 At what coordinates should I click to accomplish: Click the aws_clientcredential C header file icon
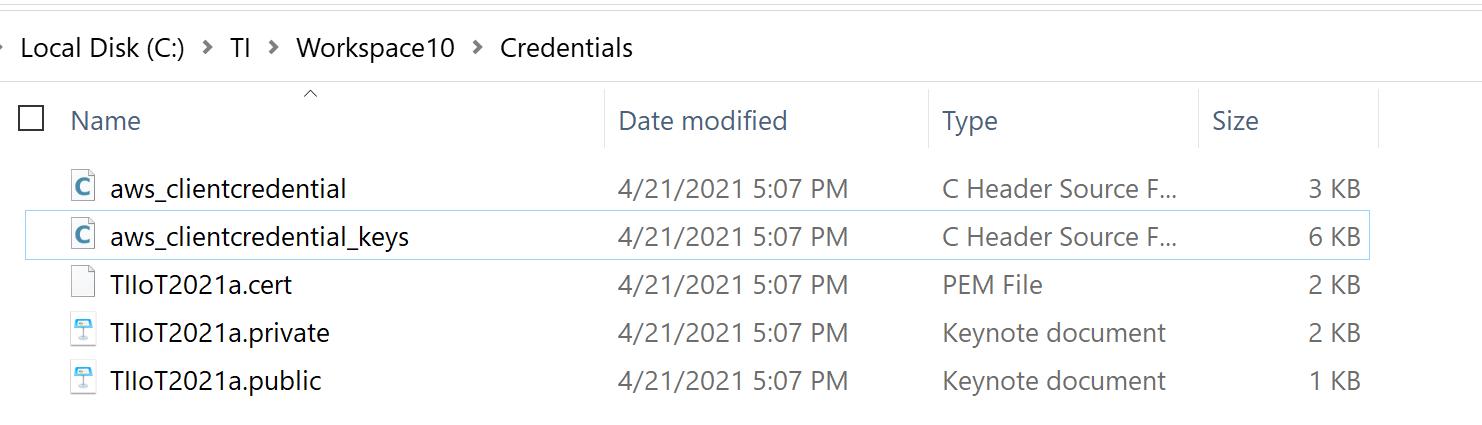(84, 187)
